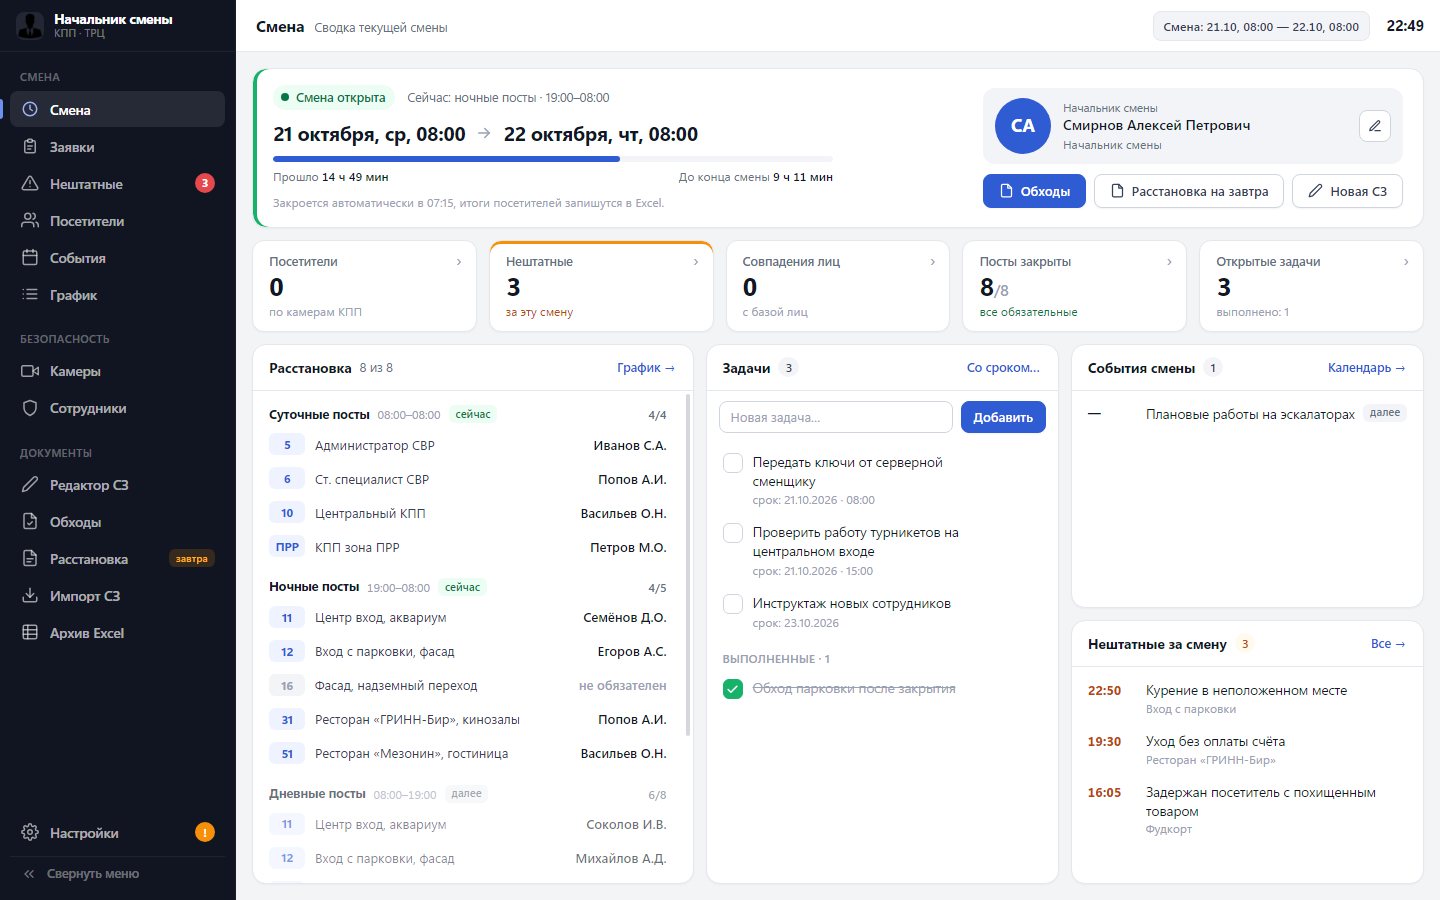Click the calendar icon next to События
Viewport: 1440px width, 900px height.
30,258
